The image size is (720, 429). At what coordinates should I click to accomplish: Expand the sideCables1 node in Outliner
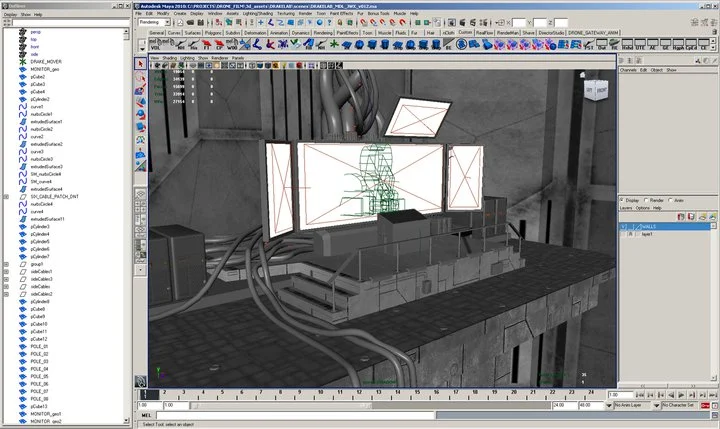pyautogui.click(x=6, y=271)
